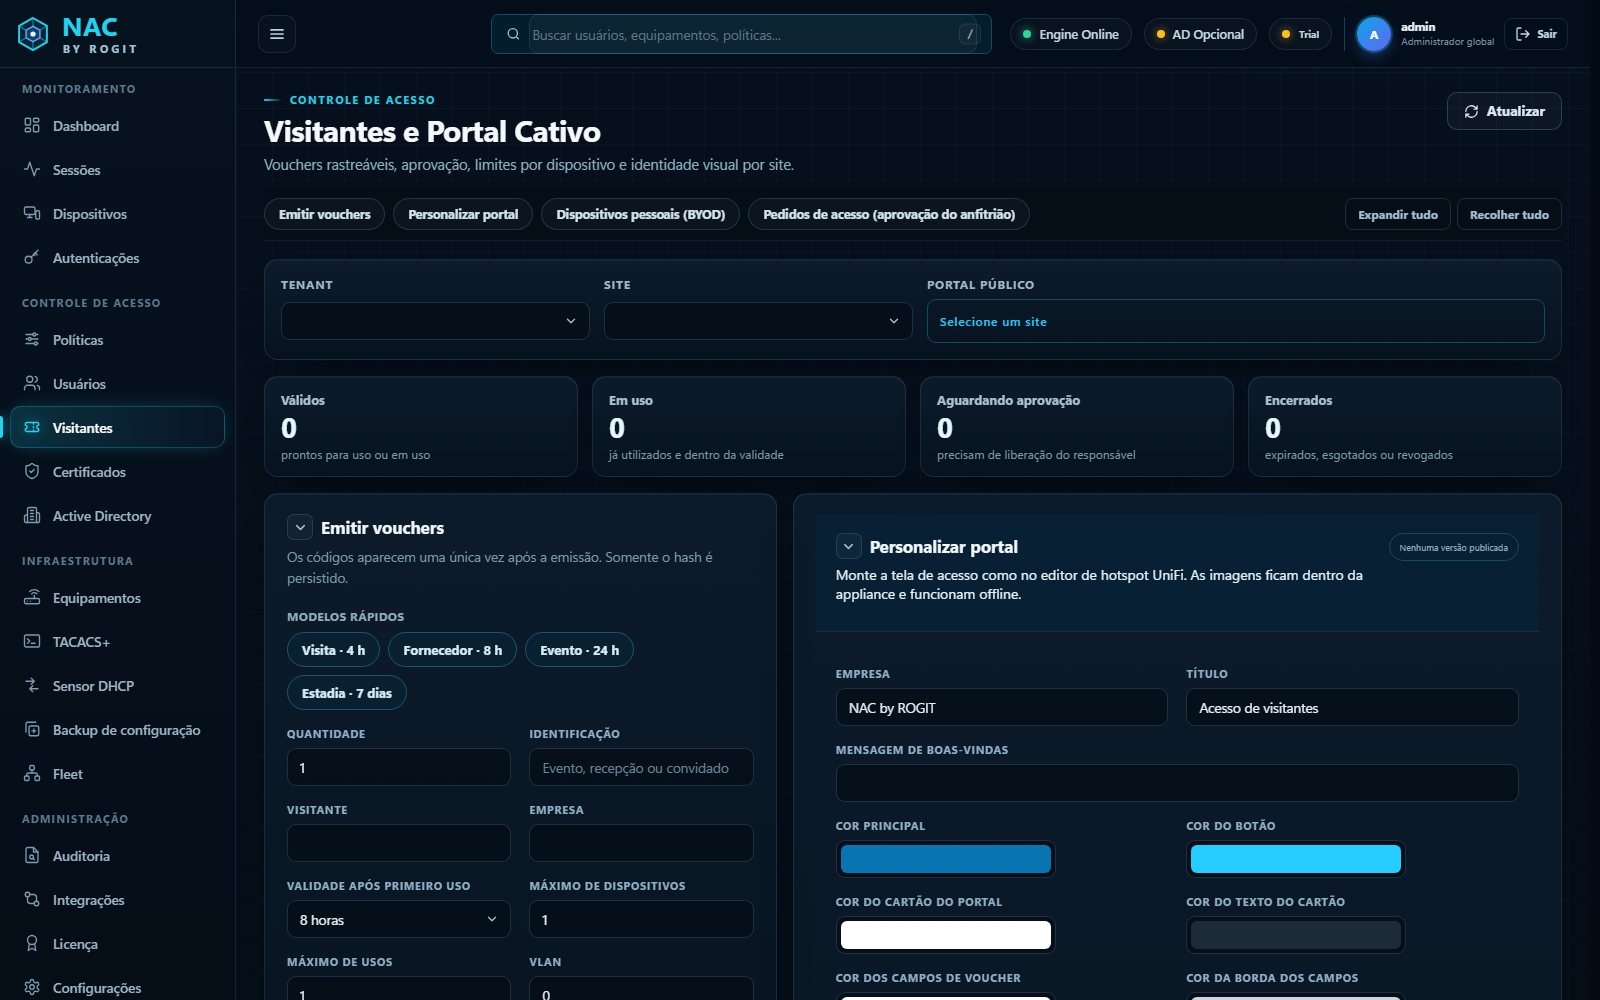Focus the search users and equipment field
The image size is (1600, 1000).
[x=741, y=34]
